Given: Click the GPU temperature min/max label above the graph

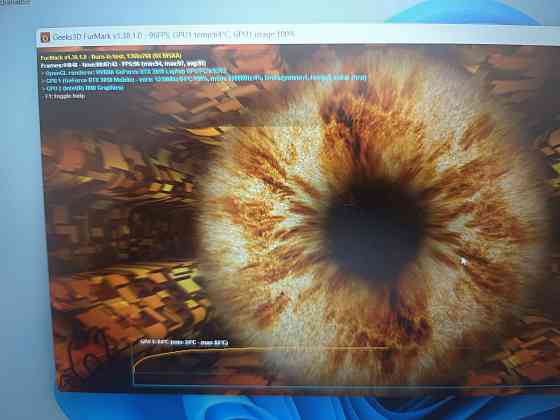Looking at the screenshot, I should [x=183, y=342].
